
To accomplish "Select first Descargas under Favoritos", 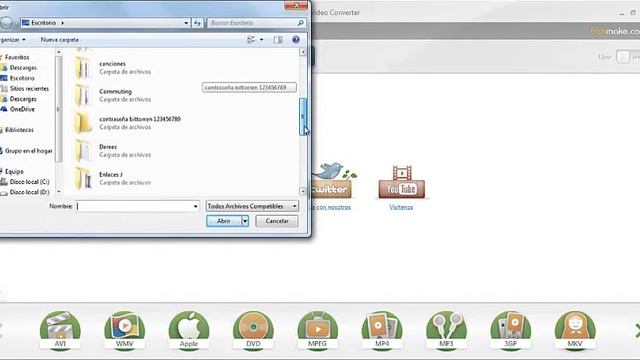I will click(x=23, y=67).
